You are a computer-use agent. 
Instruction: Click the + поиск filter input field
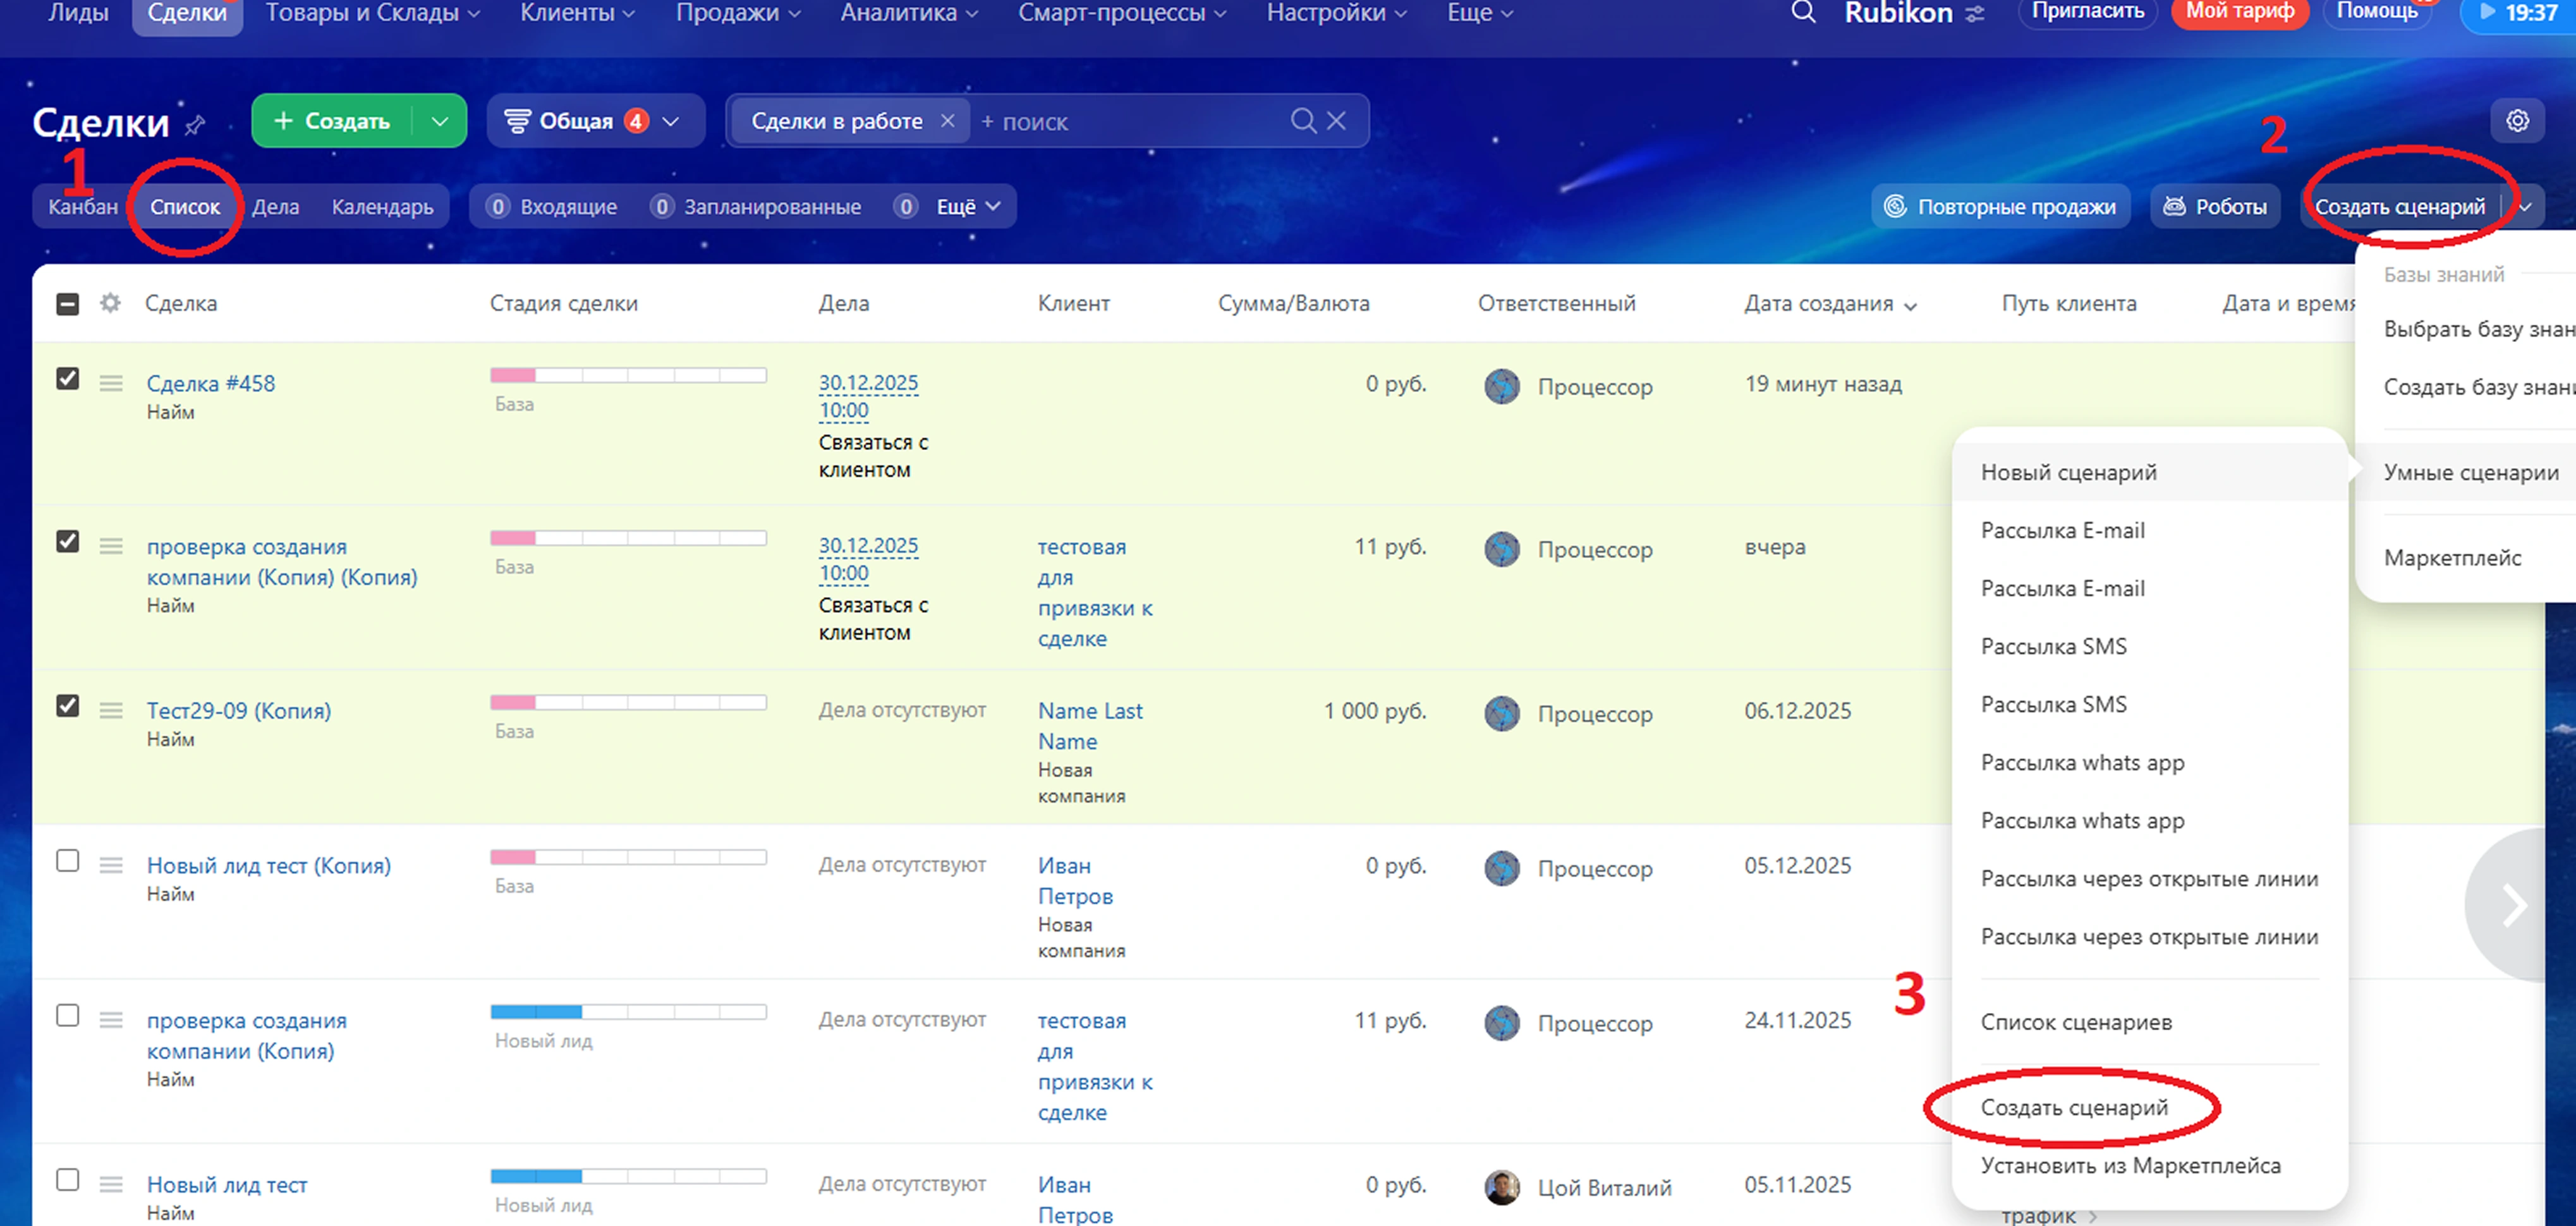pyautogui.click(x=1130, y=121)
